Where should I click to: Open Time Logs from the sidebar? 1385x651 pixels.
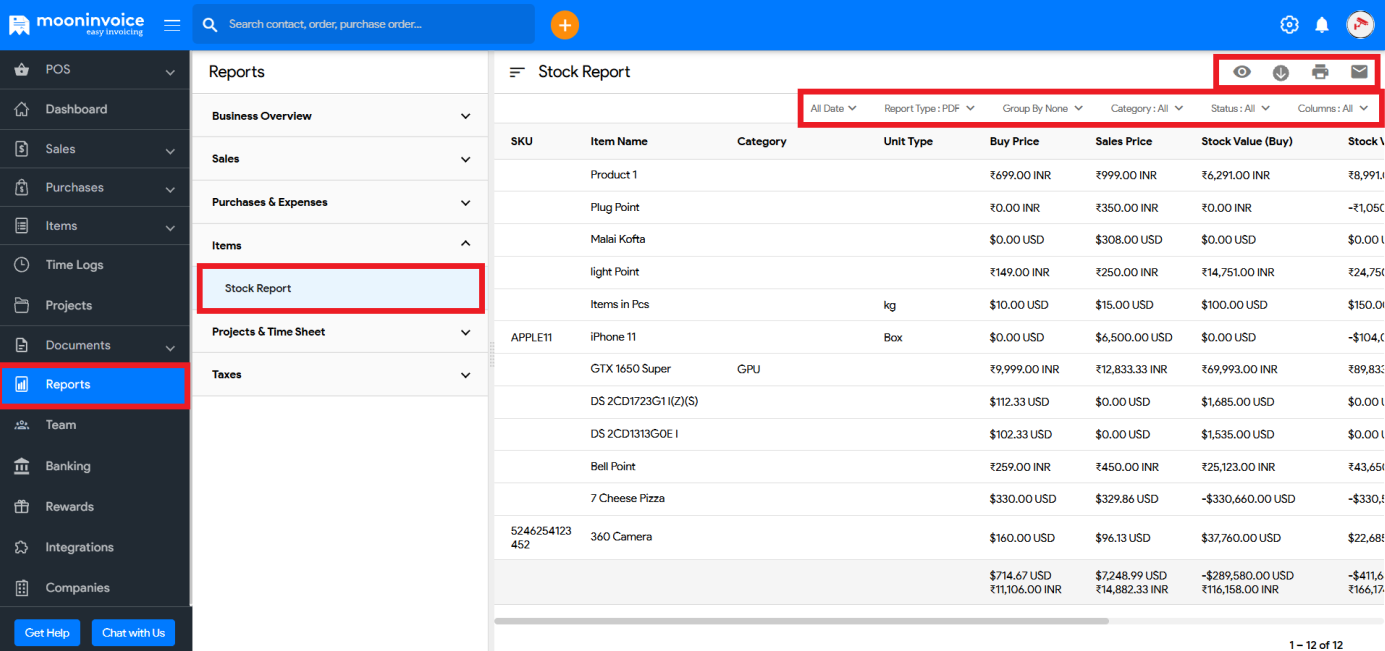click(94, 265)
